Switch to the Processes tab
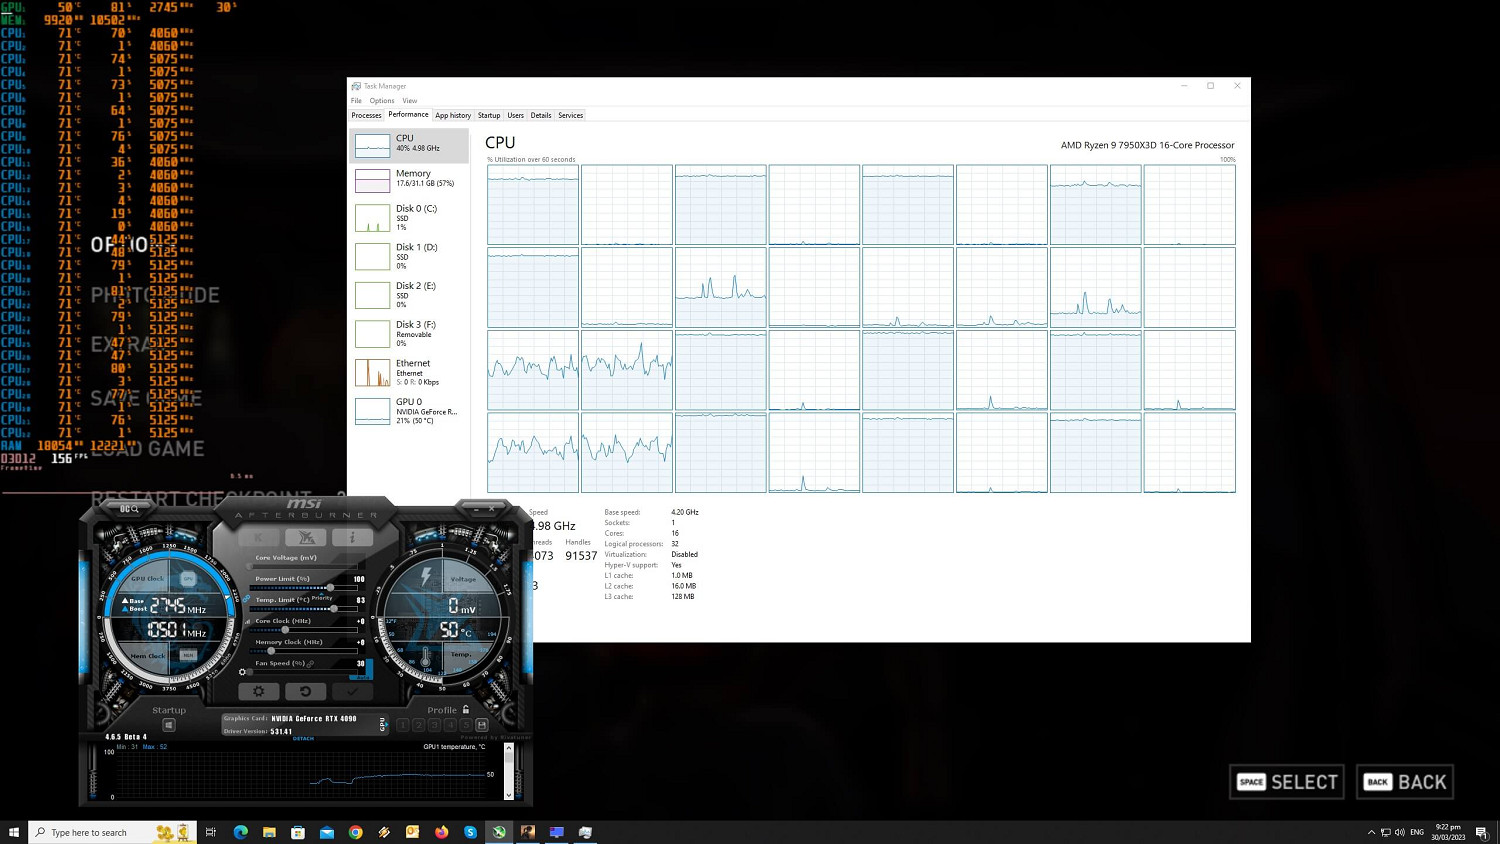This screenshot has width=1500, height=844. (x=366, y=115)
